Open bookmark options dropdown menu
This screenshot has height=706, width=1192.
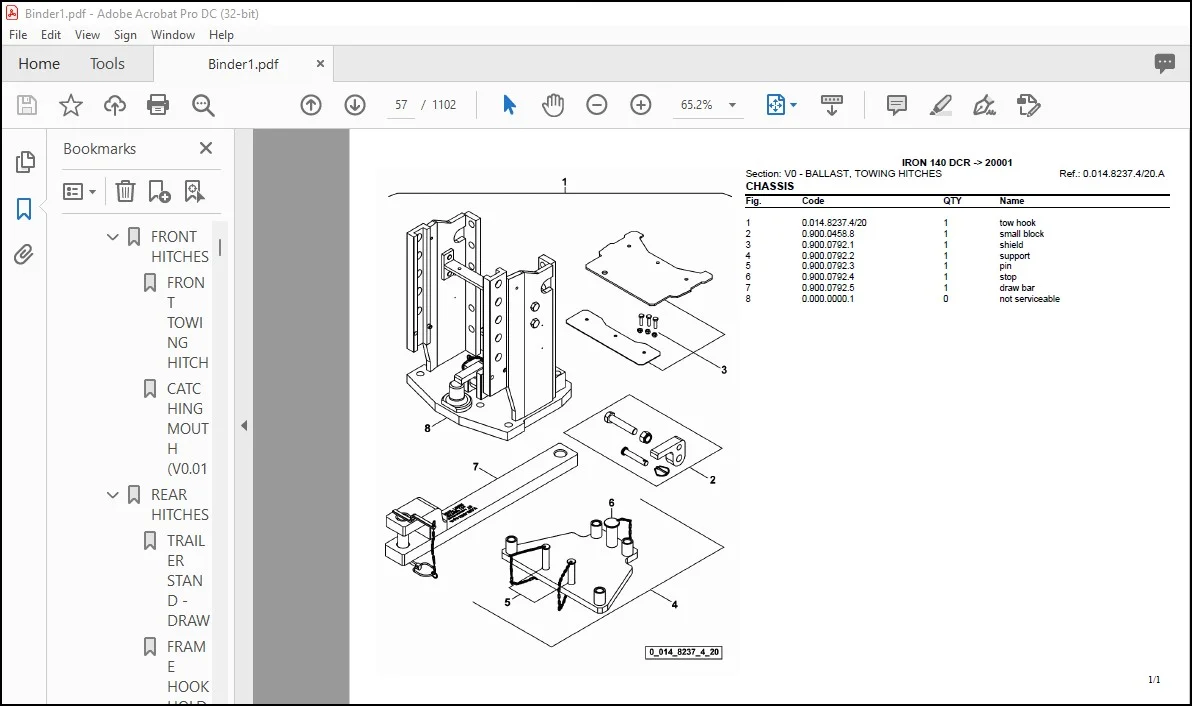coord(79,192)
